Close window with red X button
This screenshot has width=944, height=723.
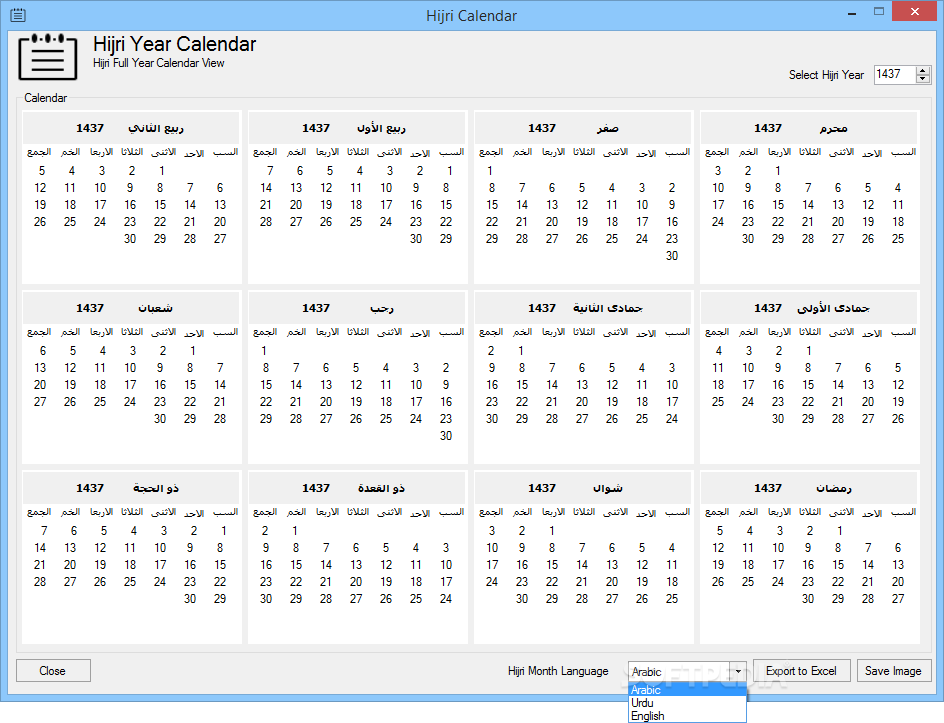(x=914, y=11)
